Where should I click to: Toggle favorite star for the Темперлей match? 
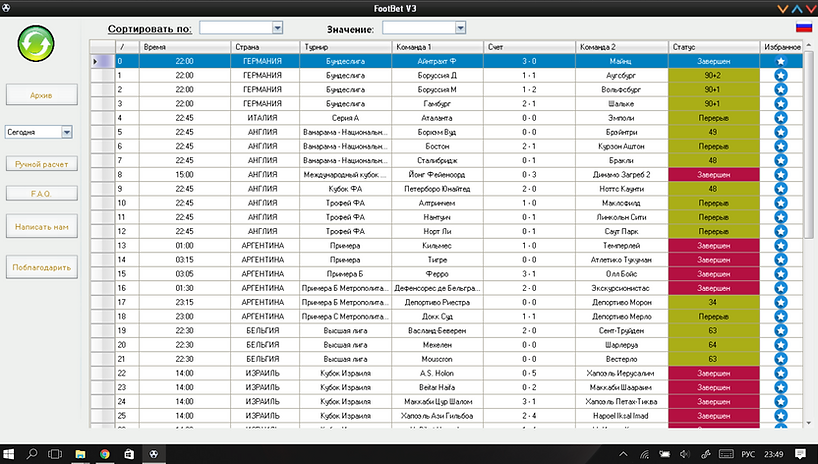[x=781, y=244]
